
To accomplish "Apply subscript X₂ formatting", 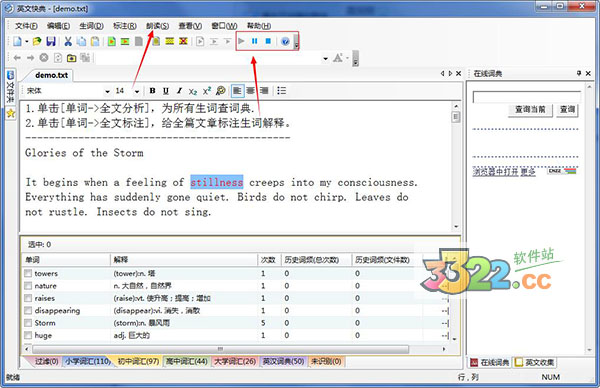I will [193, 91].
